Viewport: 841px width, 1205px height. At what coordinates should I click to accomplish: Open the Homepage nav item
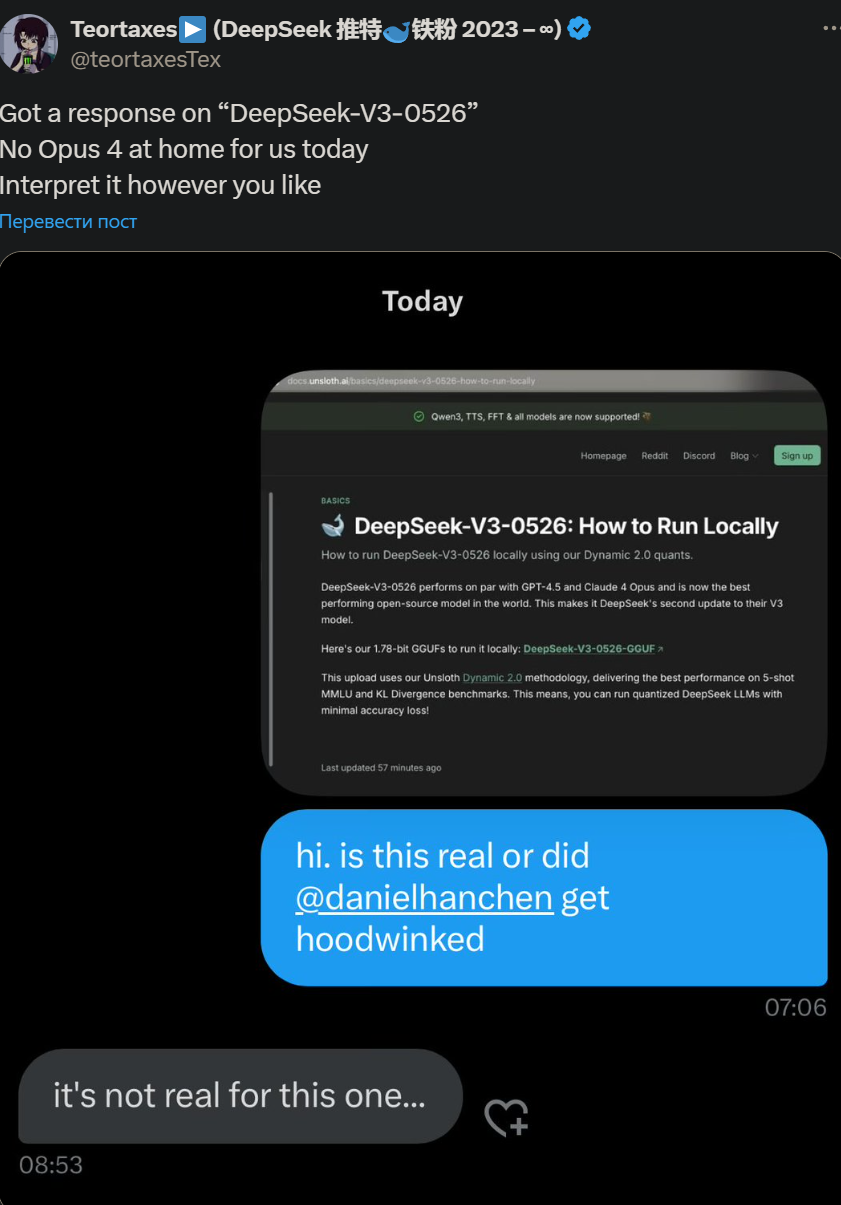(x=603, y=456)
